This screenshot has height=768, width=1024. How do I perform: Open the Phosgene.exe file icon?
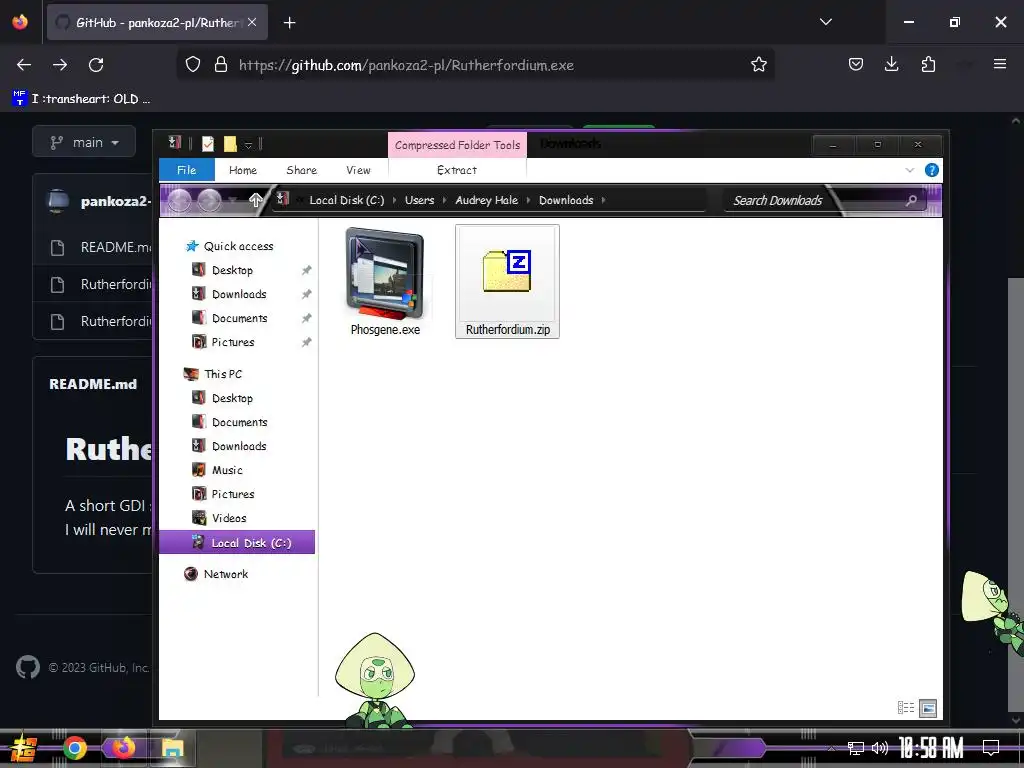click(385, 273)
